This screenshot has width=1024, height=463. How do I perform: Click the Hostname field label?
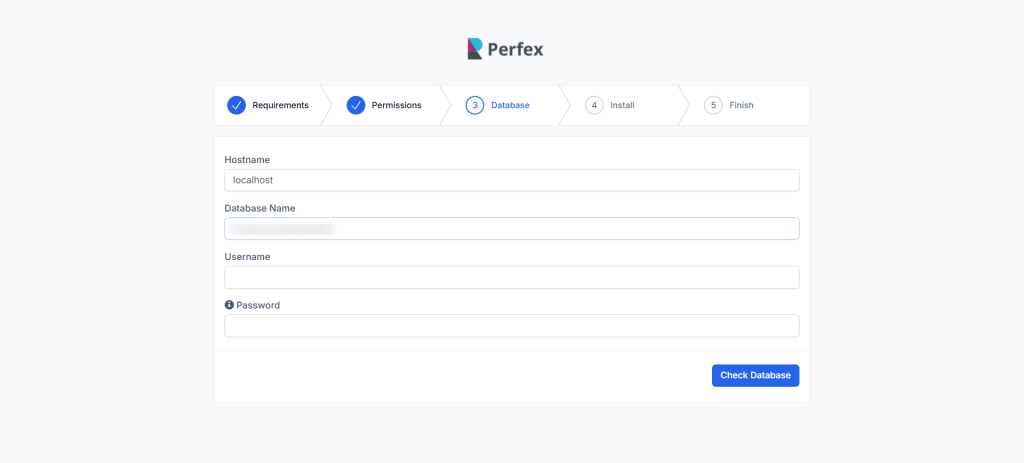tap(247, 160)
